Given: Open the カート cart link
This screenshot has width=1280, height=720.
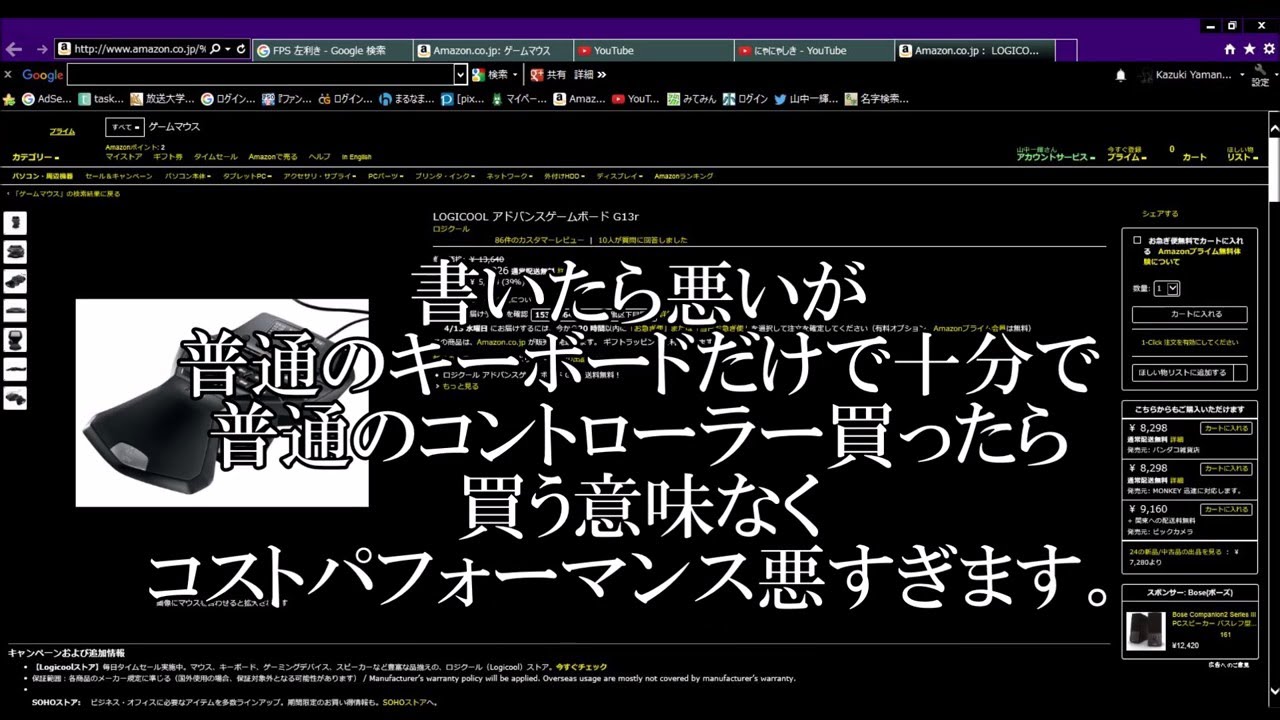Looking at the screenshot, I should tap(1194, 157).
